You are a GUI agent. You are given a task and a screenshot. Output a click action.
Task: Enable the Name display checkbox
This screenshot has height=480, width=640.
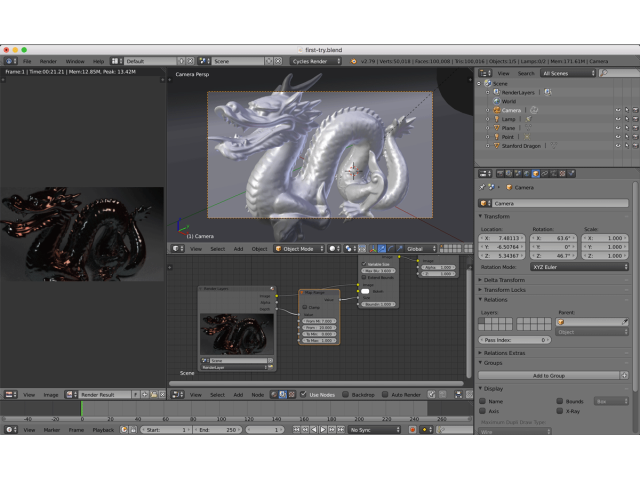coord(482,401)
